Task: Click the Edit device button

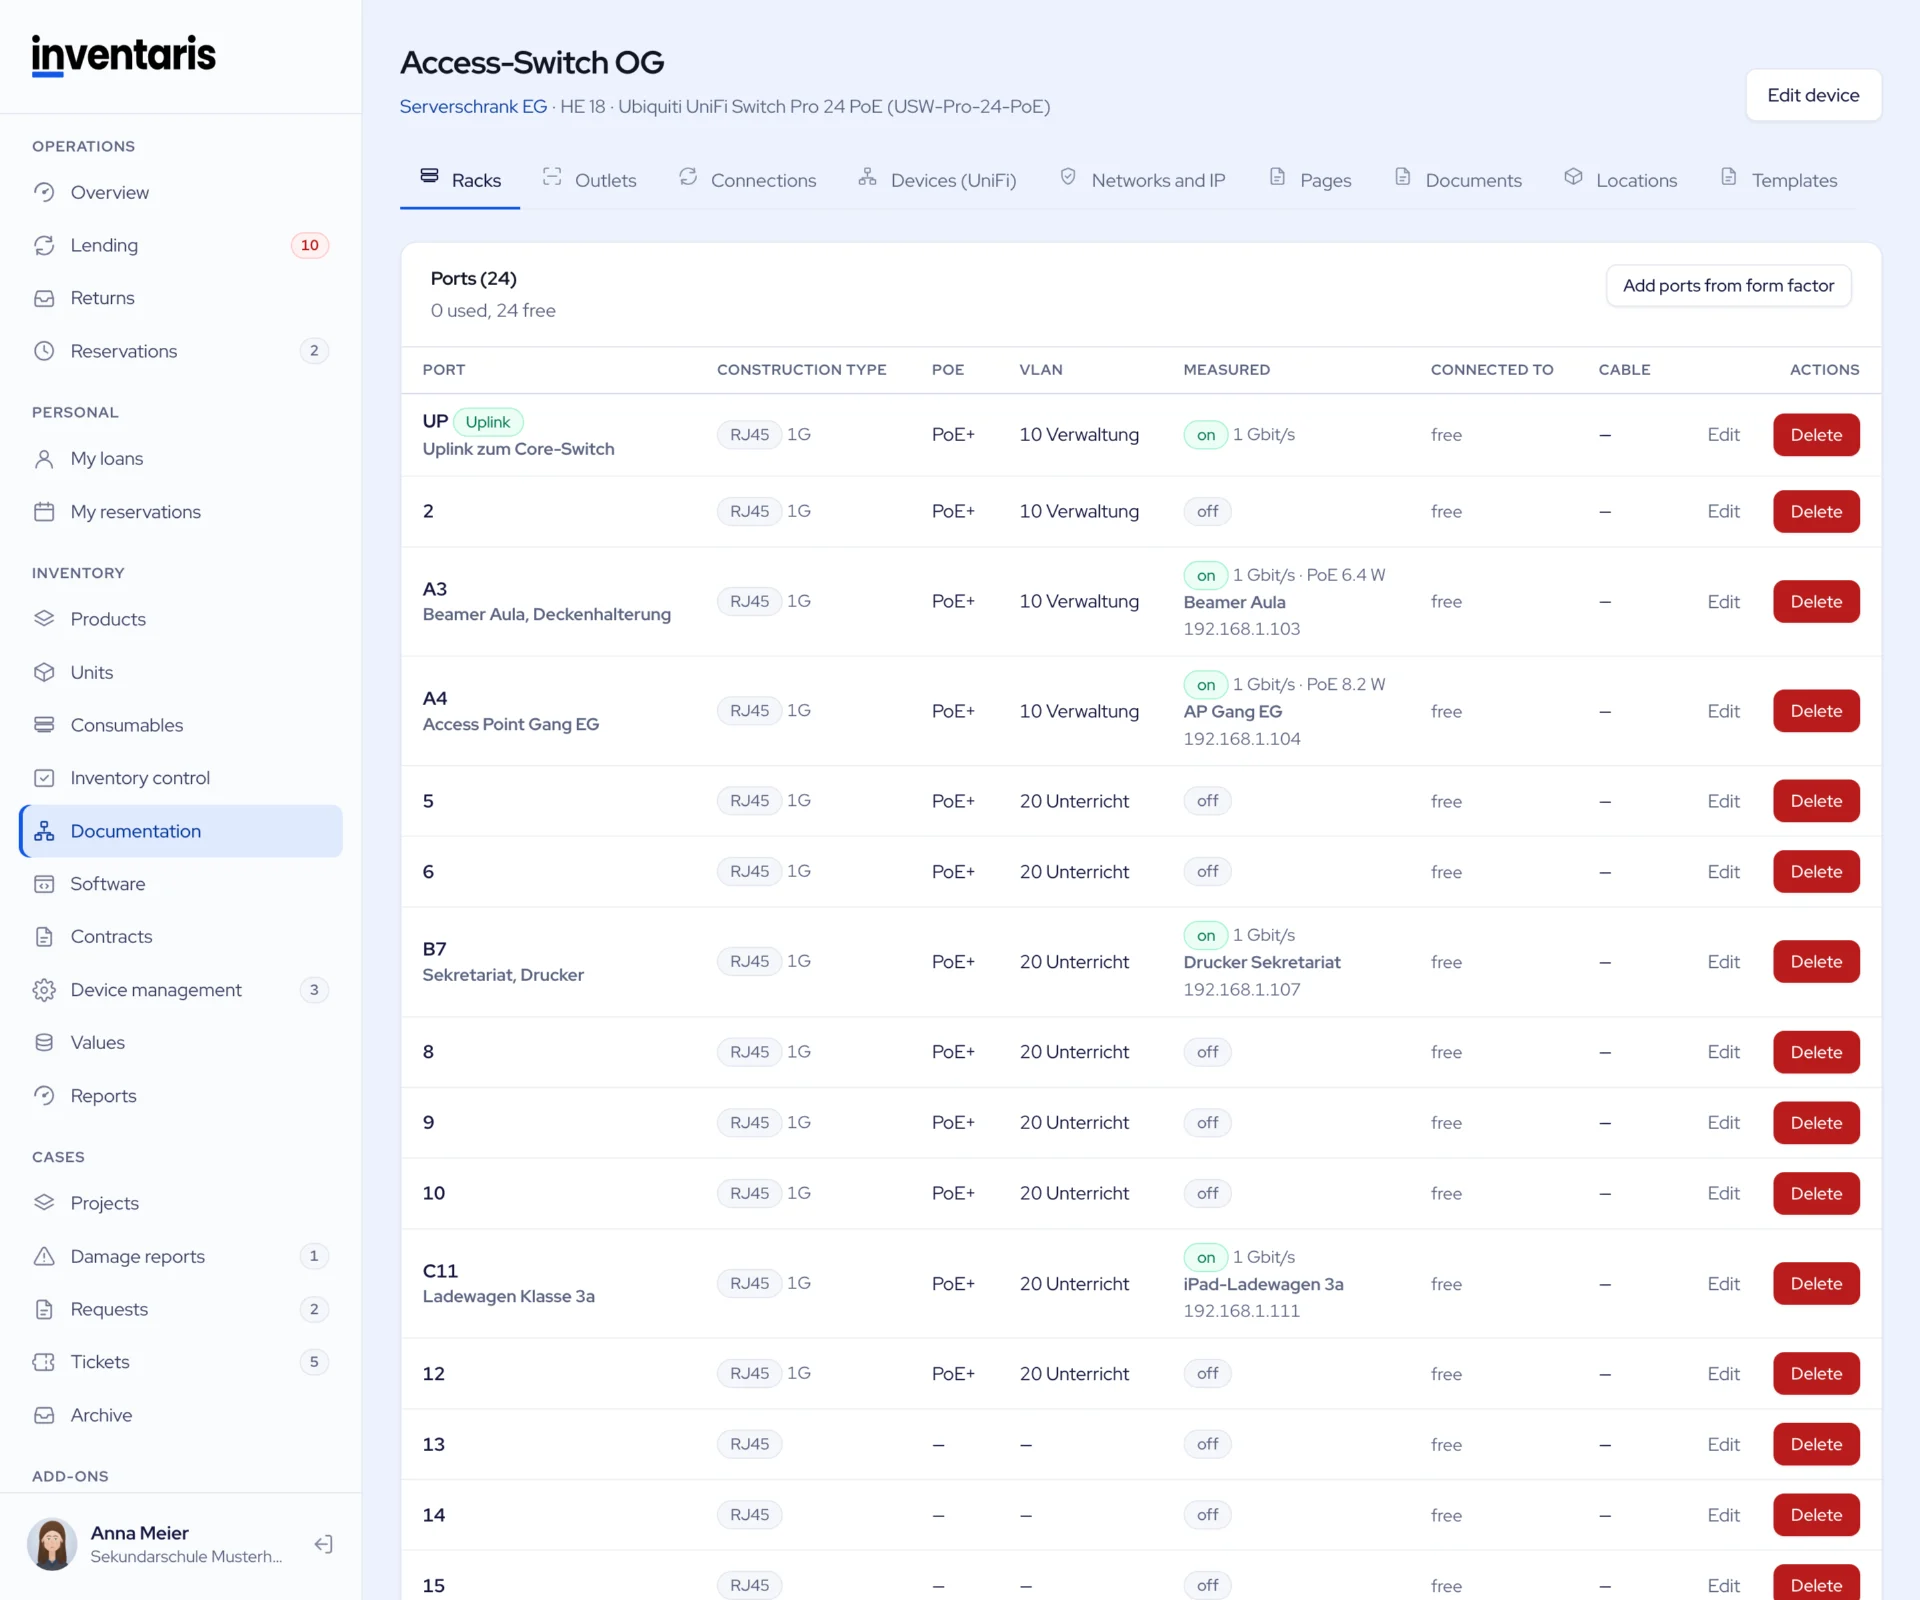Action: 1813,95
